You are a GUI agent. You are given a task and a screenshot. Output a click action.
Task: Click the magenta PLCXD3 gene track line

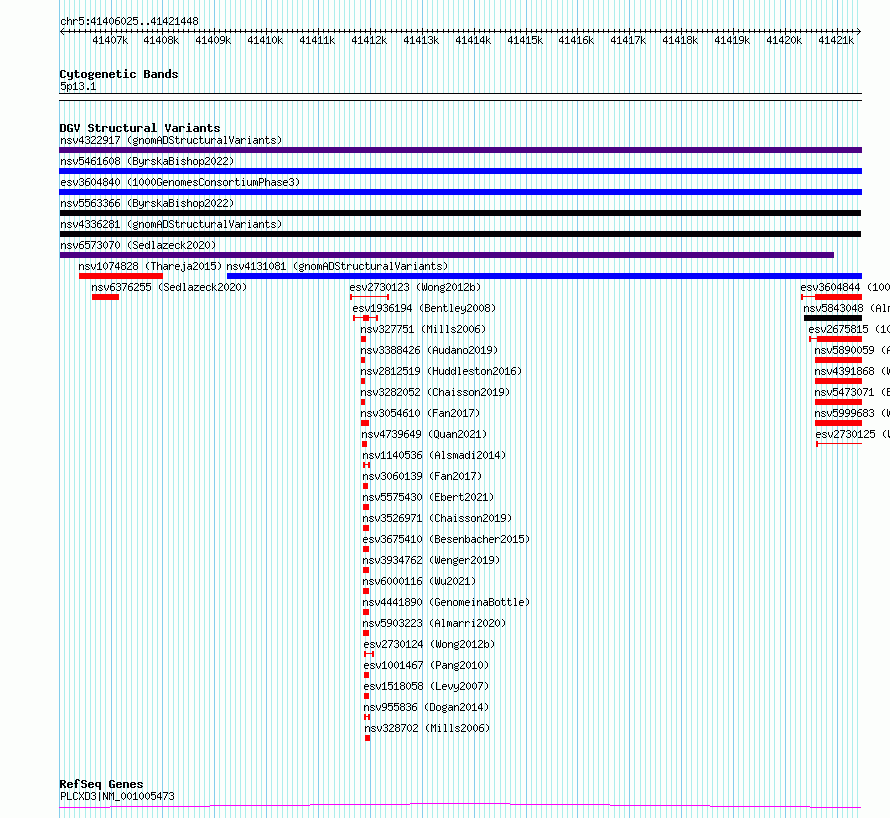tap(460, 805)
